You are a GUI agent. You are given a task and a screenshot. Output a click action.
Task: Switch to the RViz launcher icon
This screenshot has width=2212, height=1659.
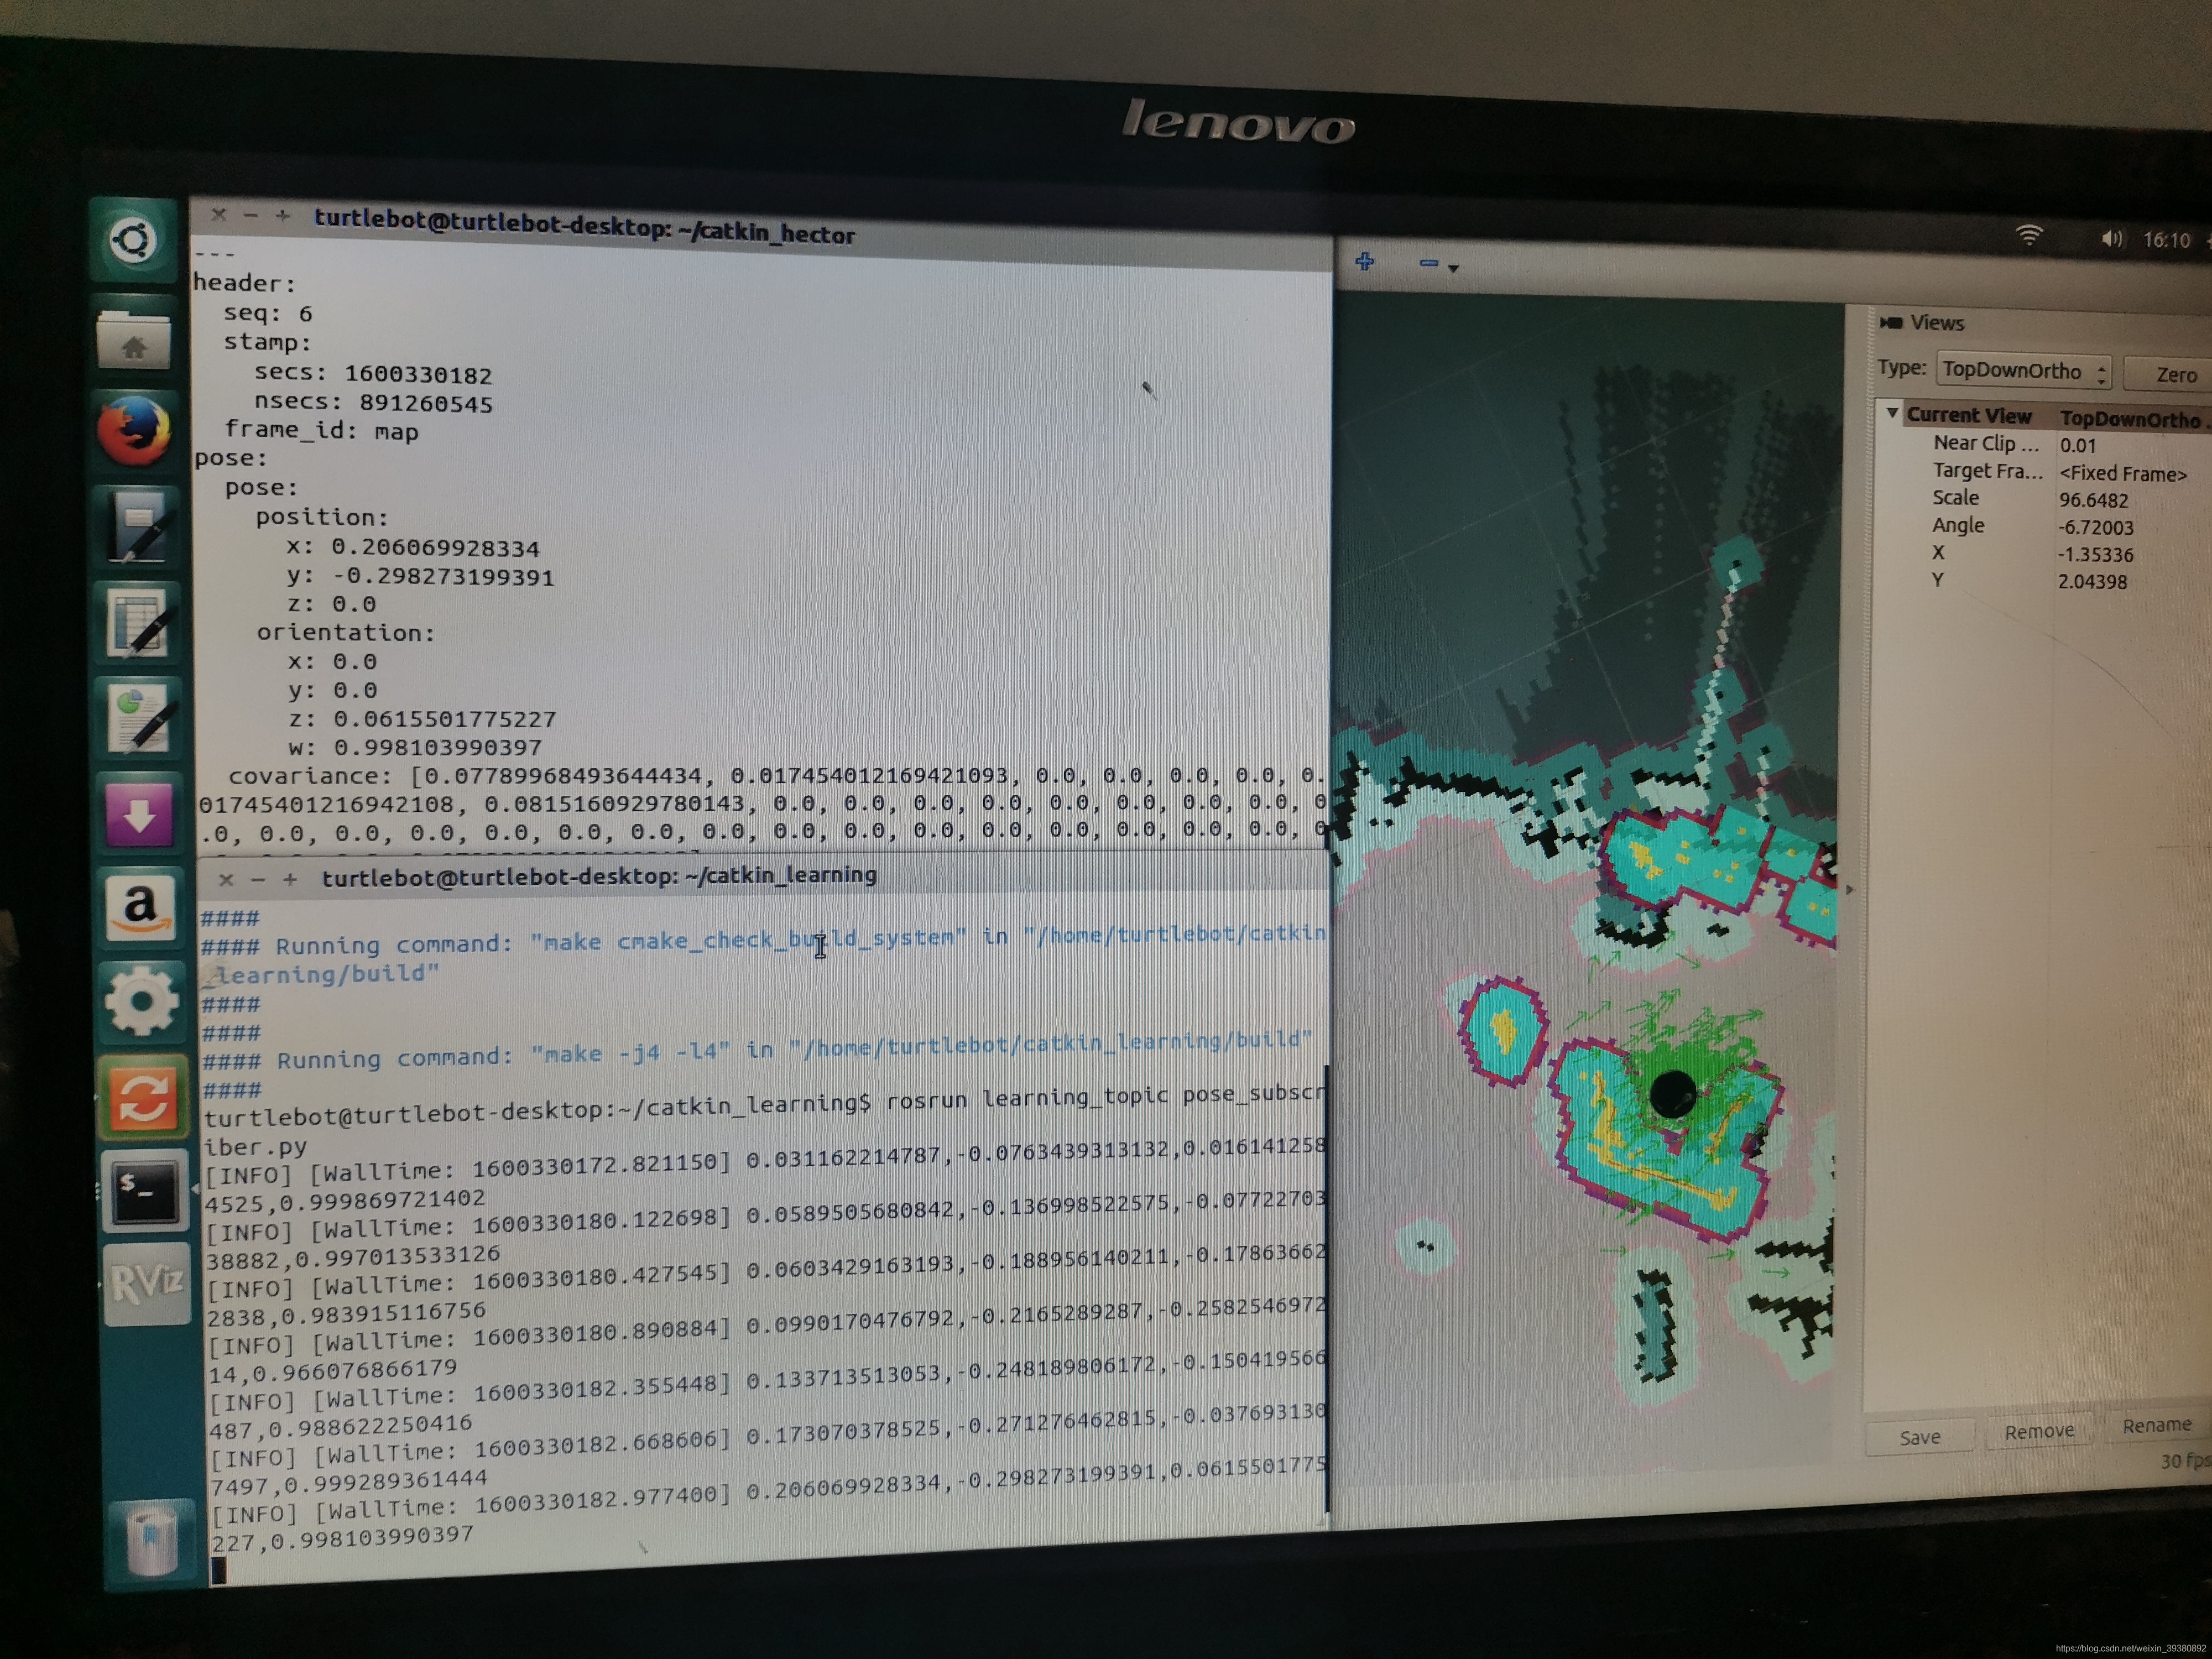pos(146,1285)
